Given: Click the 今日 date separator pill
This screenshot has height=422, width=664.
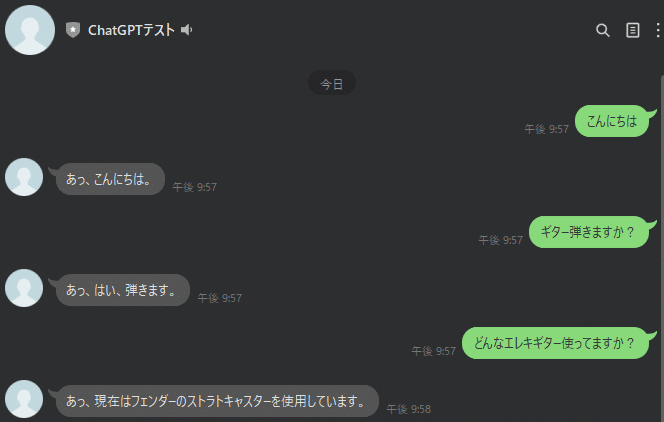Looking at the screenshot, I should coord(332,84).
